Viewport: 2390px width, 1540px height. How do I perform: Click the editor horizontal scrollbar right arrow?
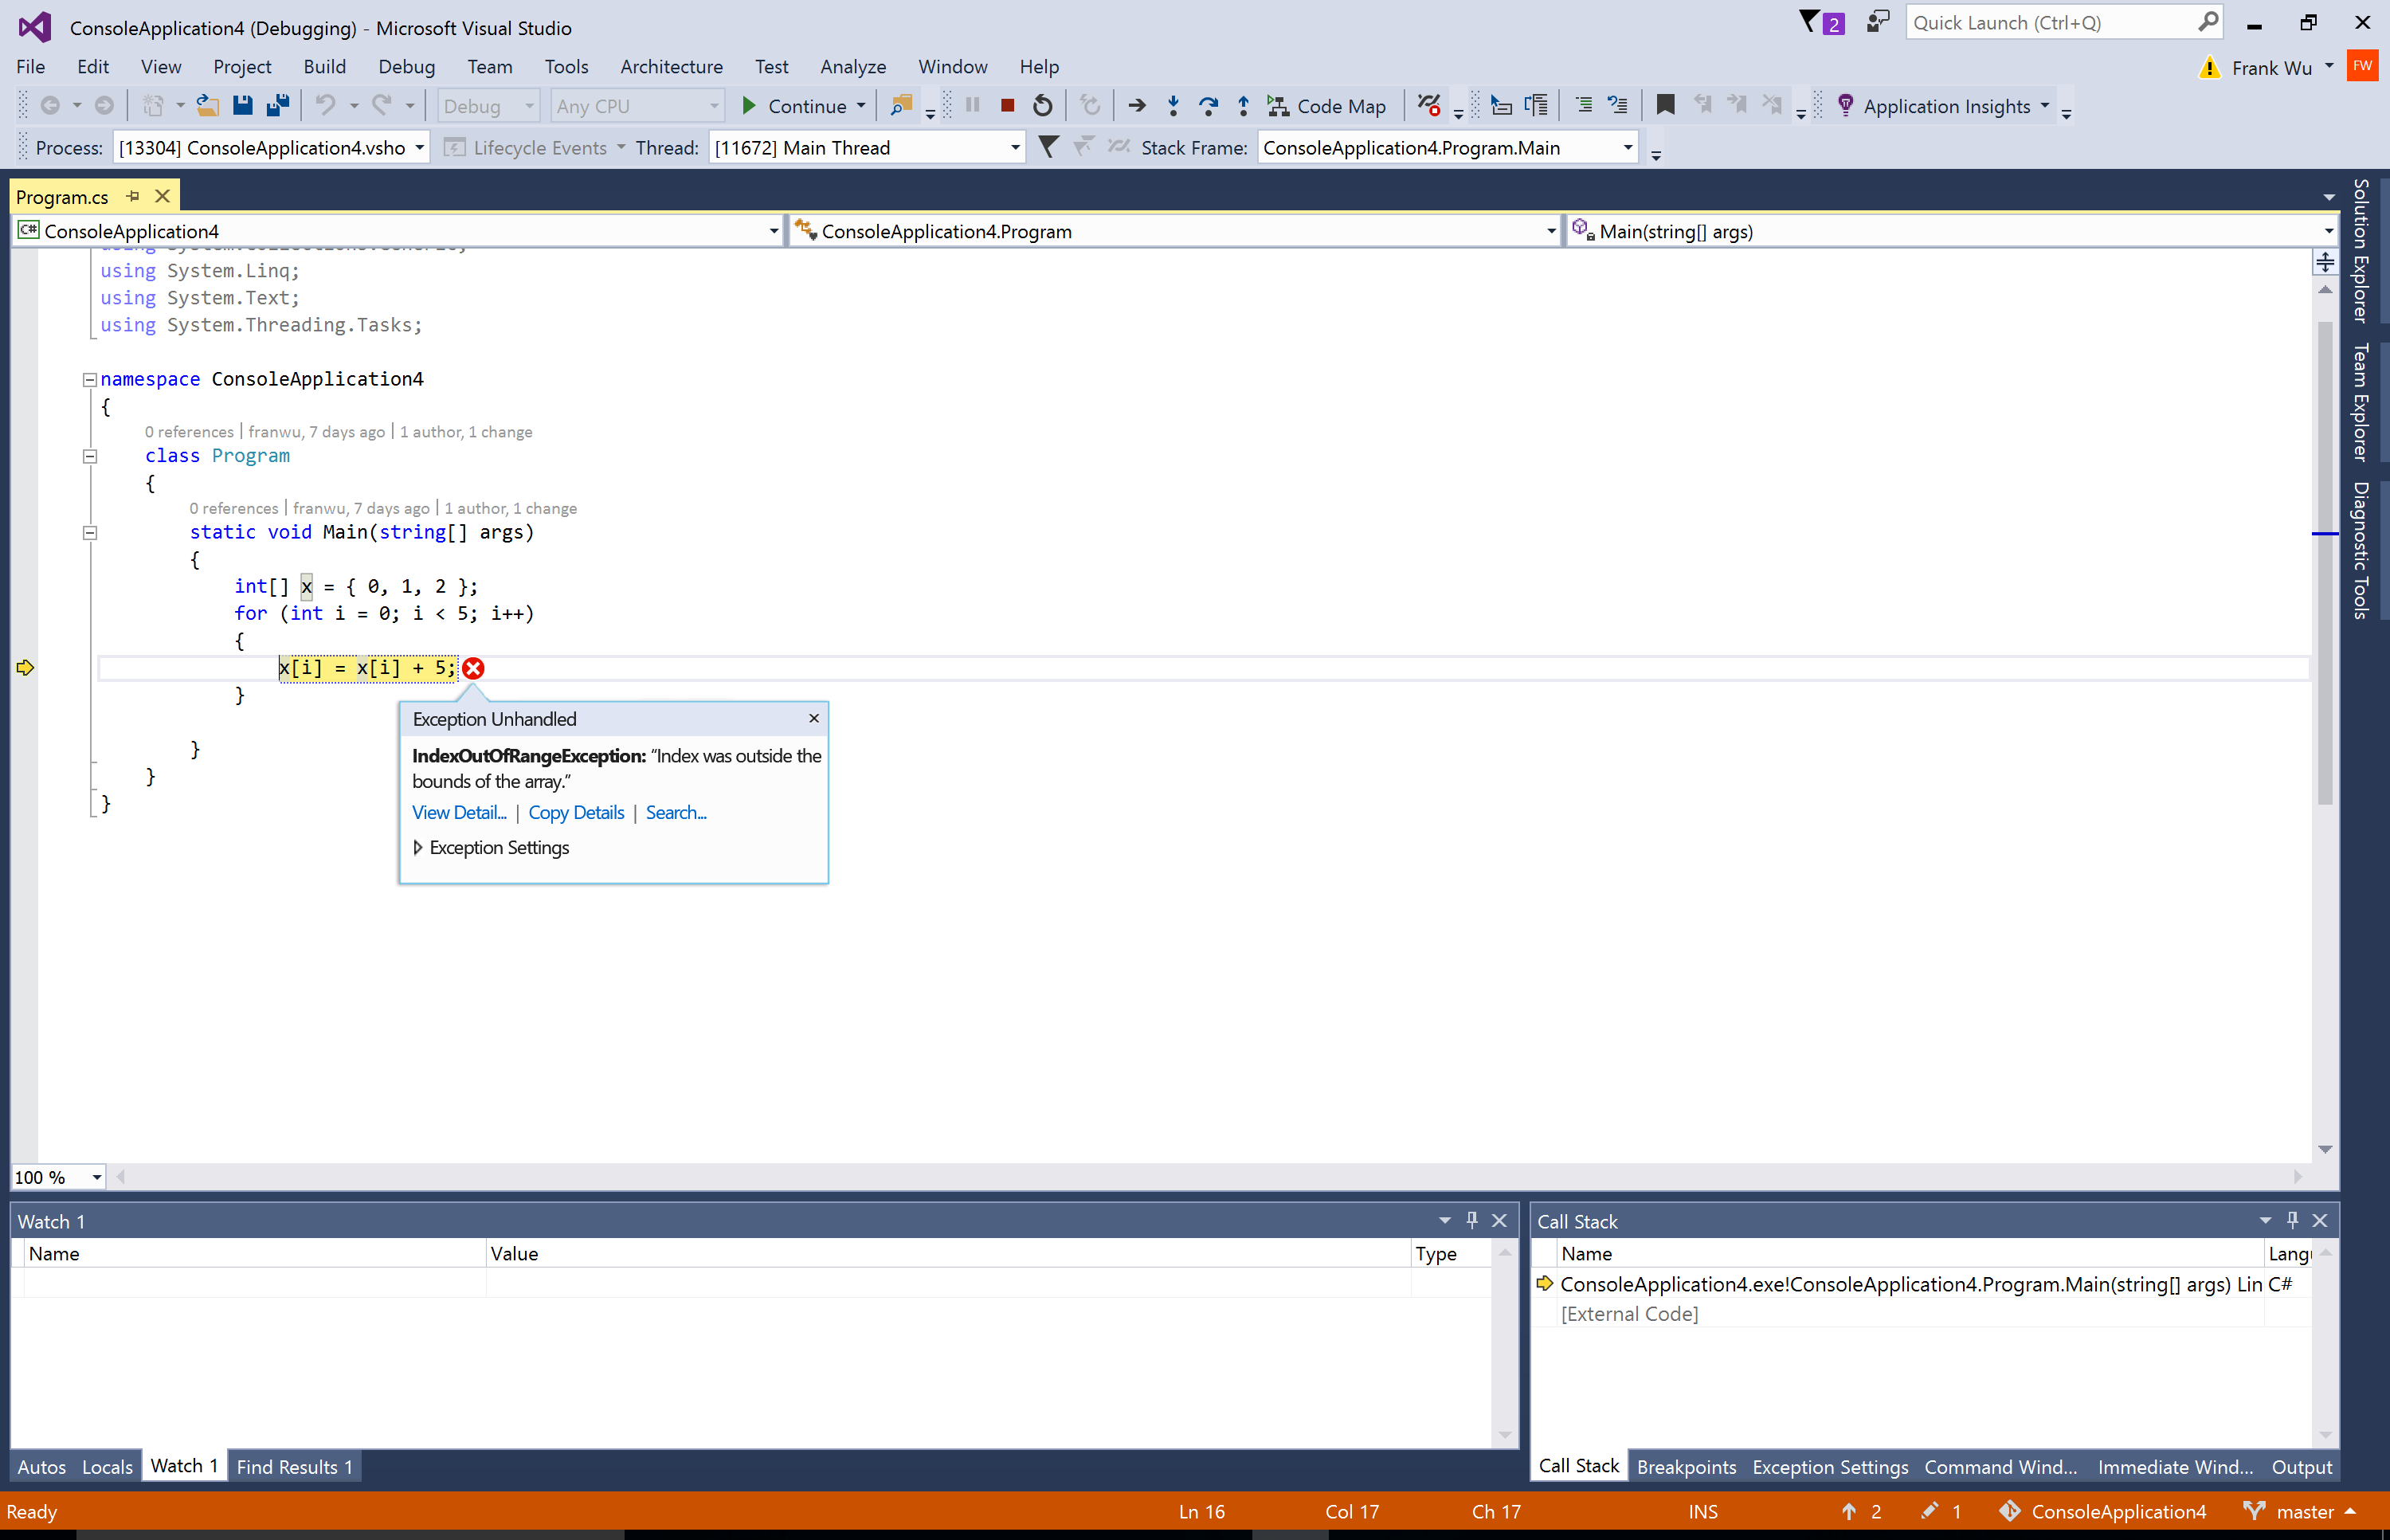tap(2297, 1177)
